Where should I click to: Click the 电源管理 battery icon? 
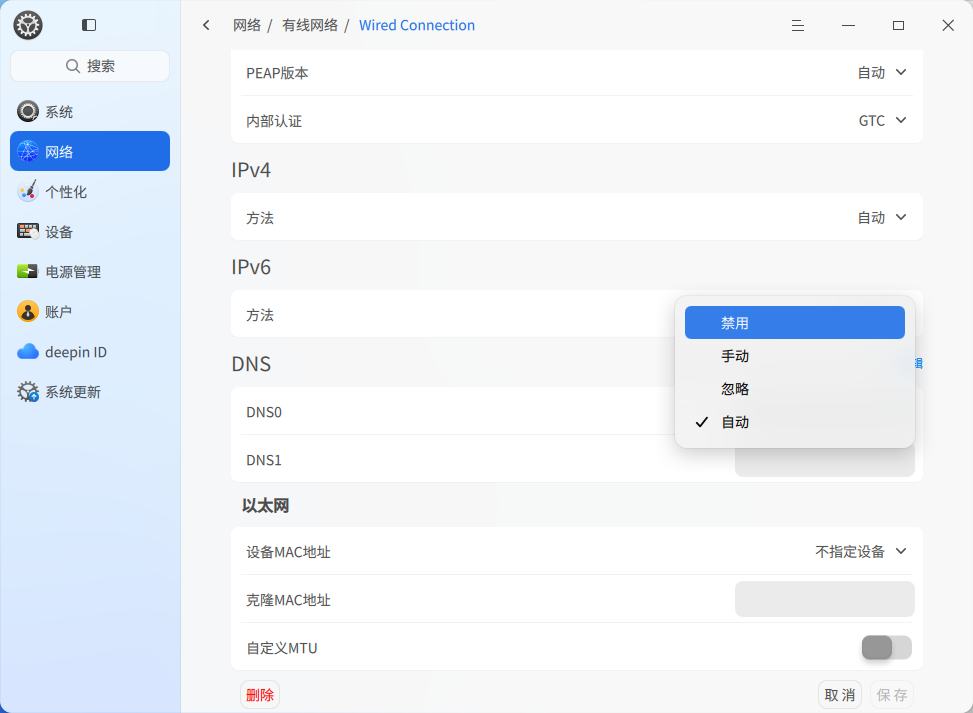(28, 271)
